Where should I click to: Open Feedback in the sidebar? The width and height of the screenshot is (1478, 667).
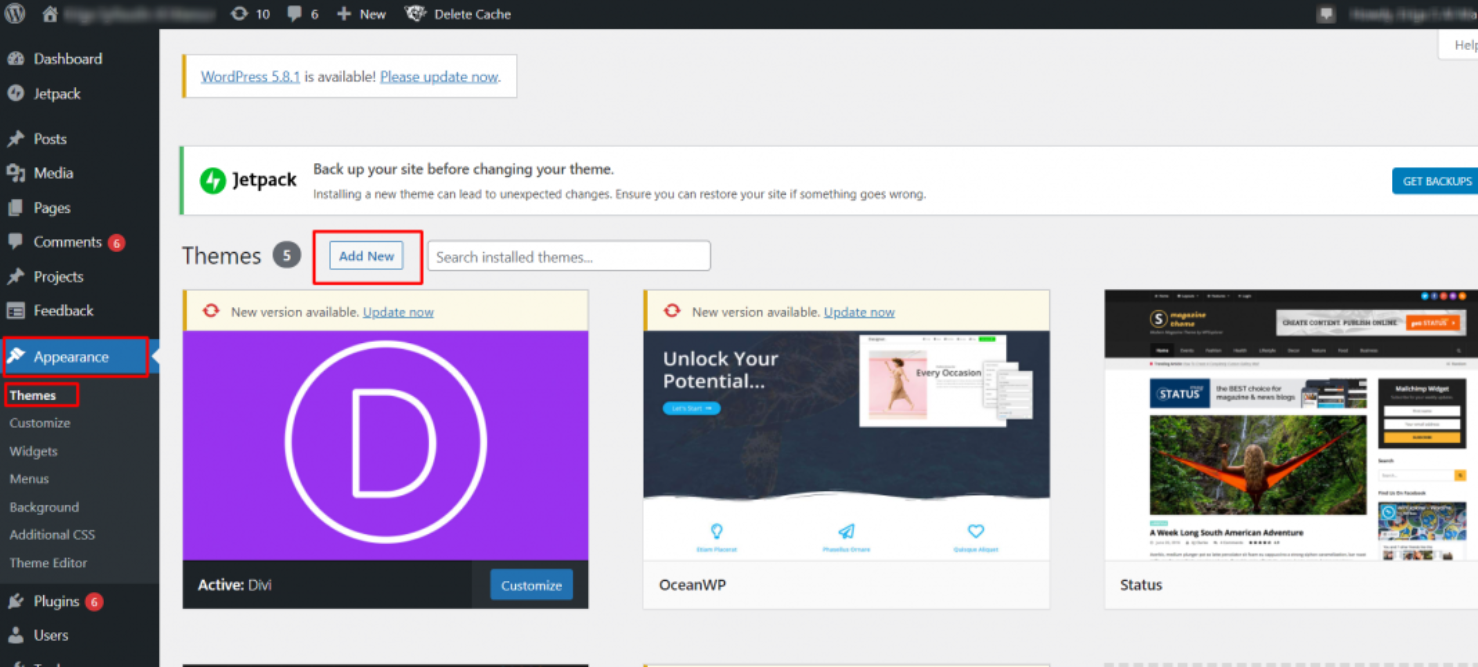click(63, 311)
